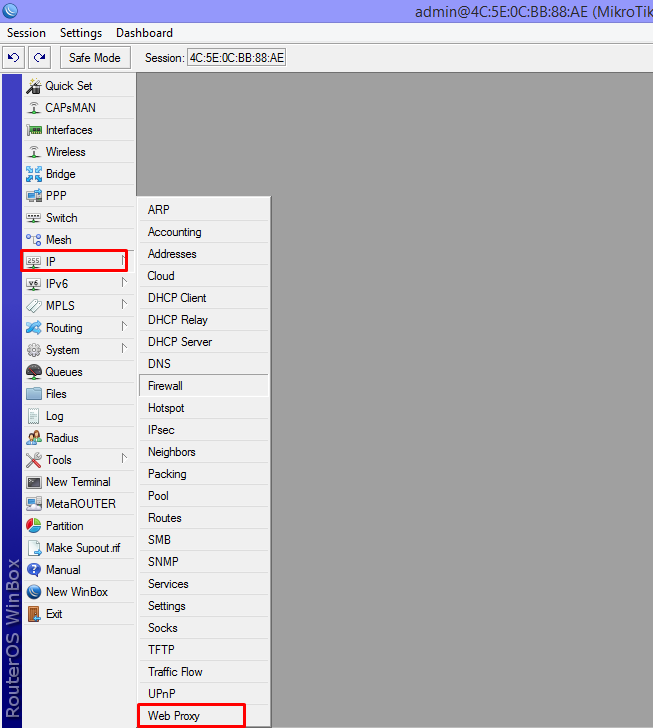Viewport: 653px width, 728px height.
Task: Open Traffic Flow entry
Action: pyautogui.click(x=204, y=672)
